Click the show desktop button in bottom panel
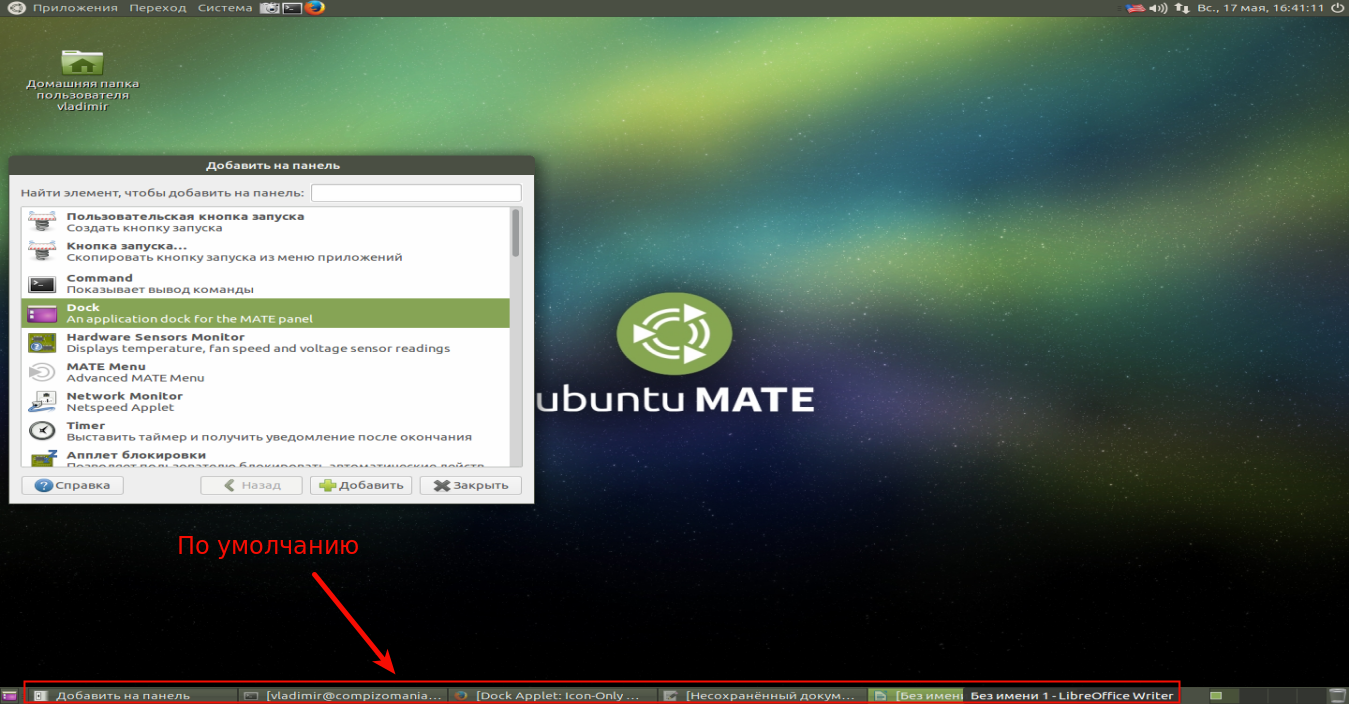The image size is (1349, 704). [x=9, y=695]
